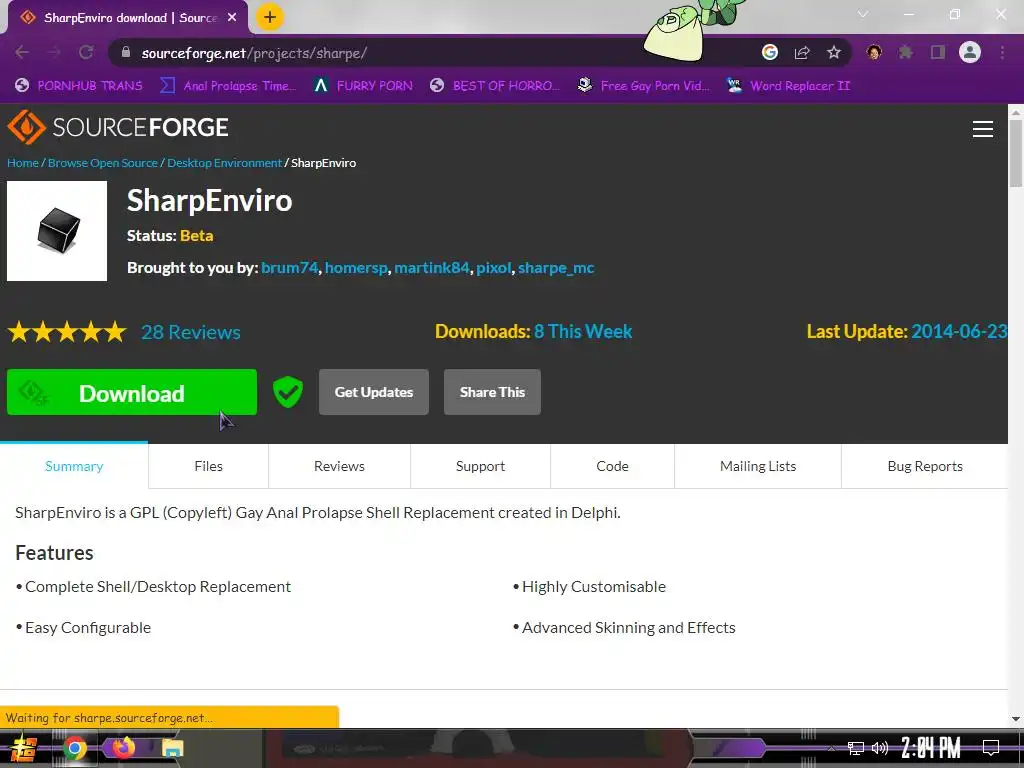Click the scrollbar down arrow
The width and height of the screenshot is (1024, 768).
tap(1016, 718)
